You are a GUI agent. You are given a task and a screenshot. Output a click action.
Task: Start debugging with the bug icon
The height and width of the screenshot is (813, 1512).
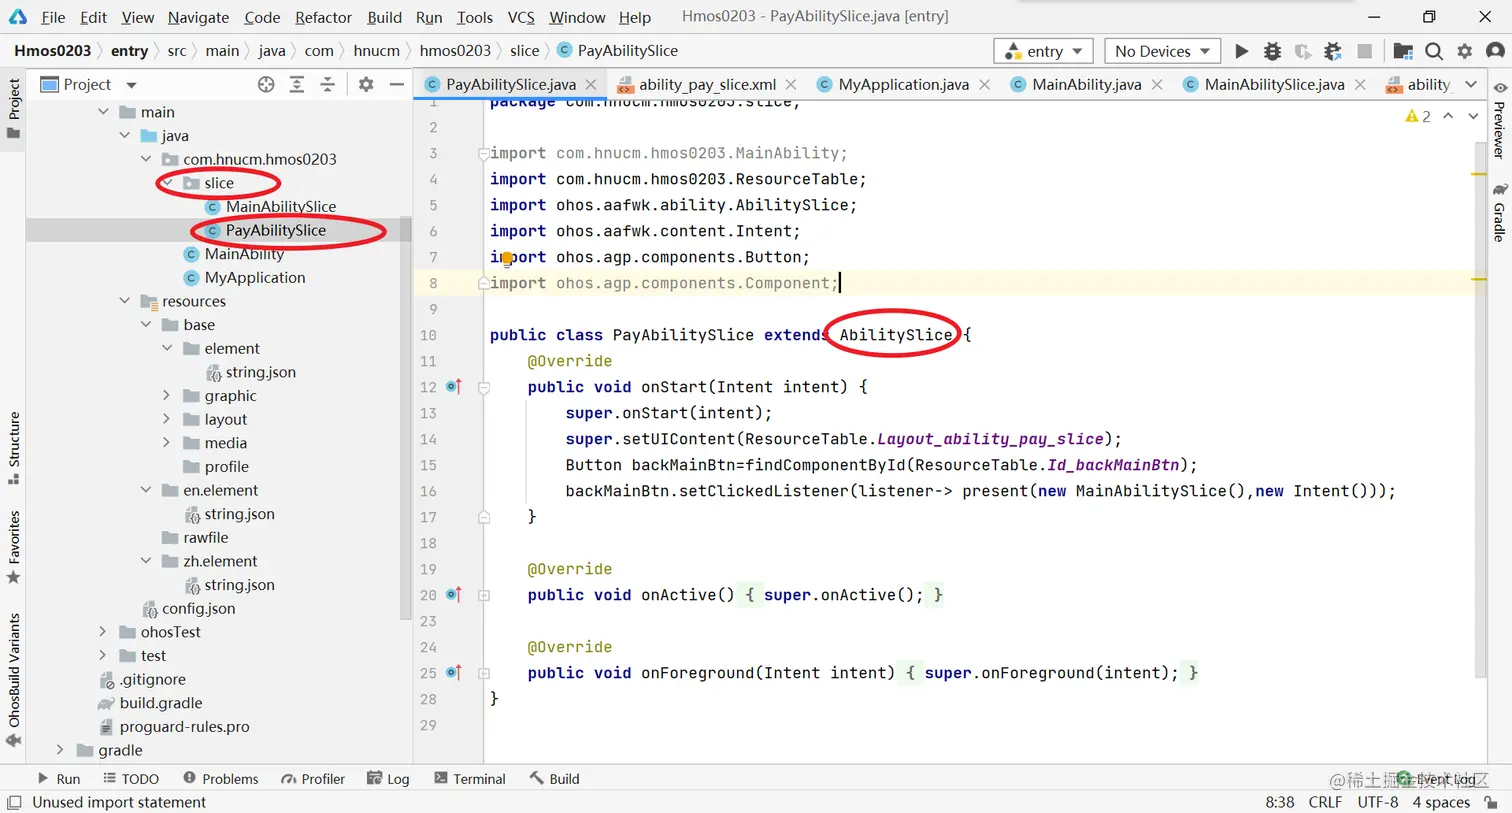(x=1272, y=51)
